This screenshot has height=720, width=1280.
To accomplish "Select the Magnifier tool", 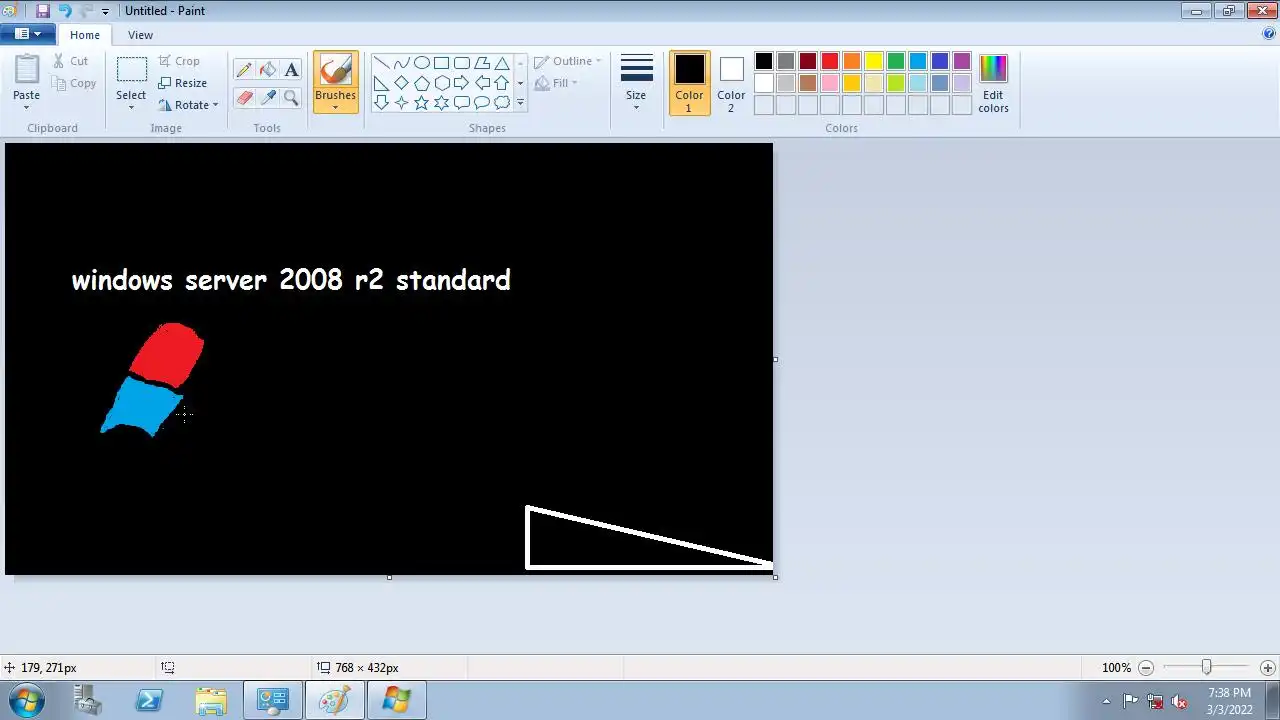I will [x=291, y=97].
